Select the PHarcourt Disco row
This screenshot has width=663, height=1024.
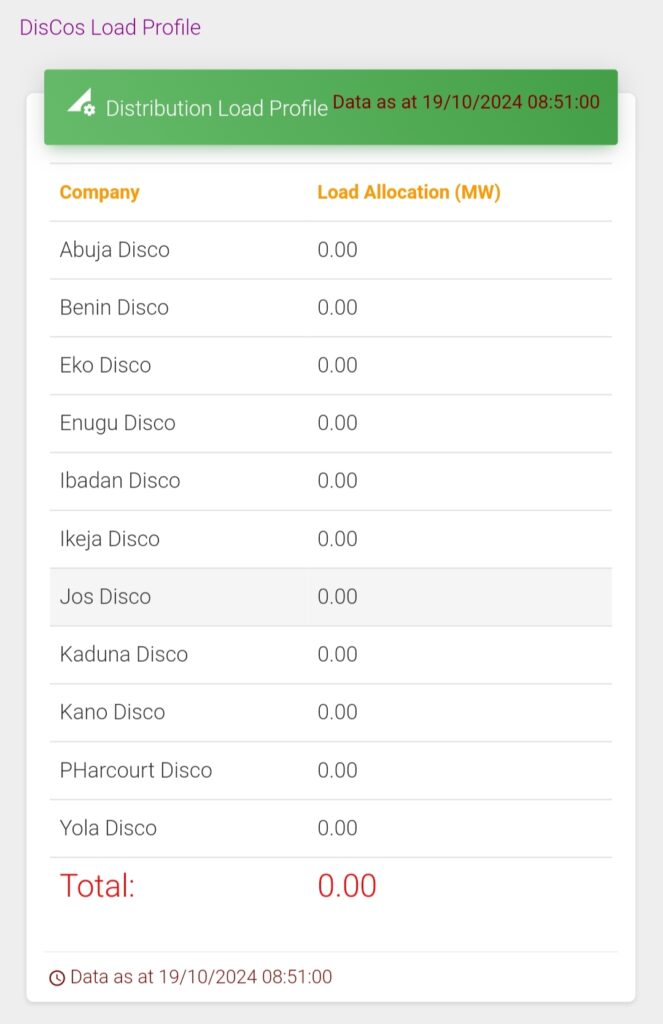(x=331, y=770)
